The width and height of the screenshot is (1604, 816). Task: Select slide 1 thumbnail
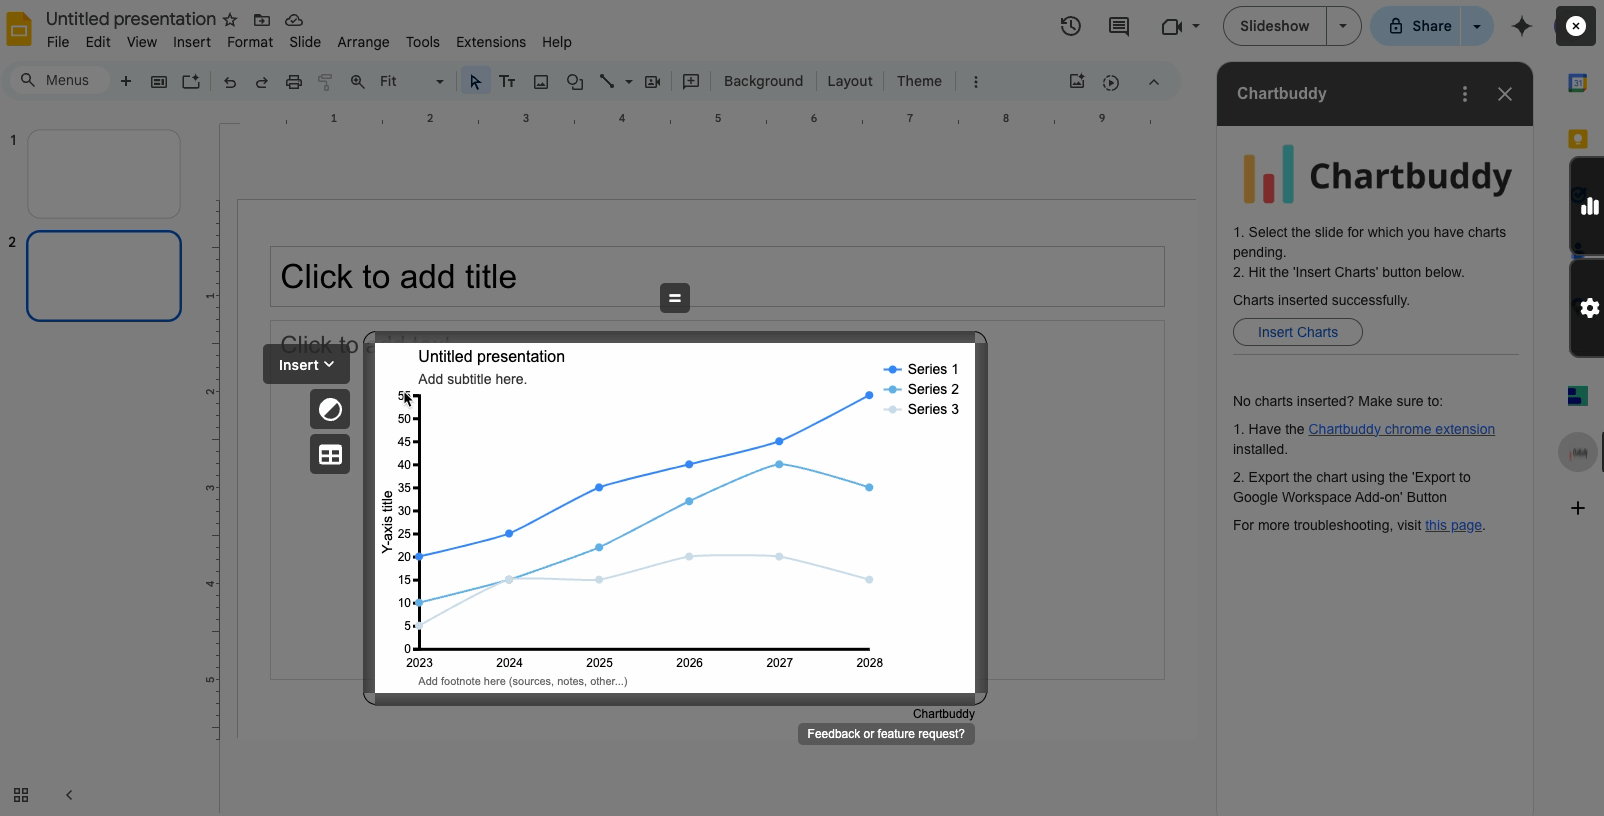click(x=104, y=174)
